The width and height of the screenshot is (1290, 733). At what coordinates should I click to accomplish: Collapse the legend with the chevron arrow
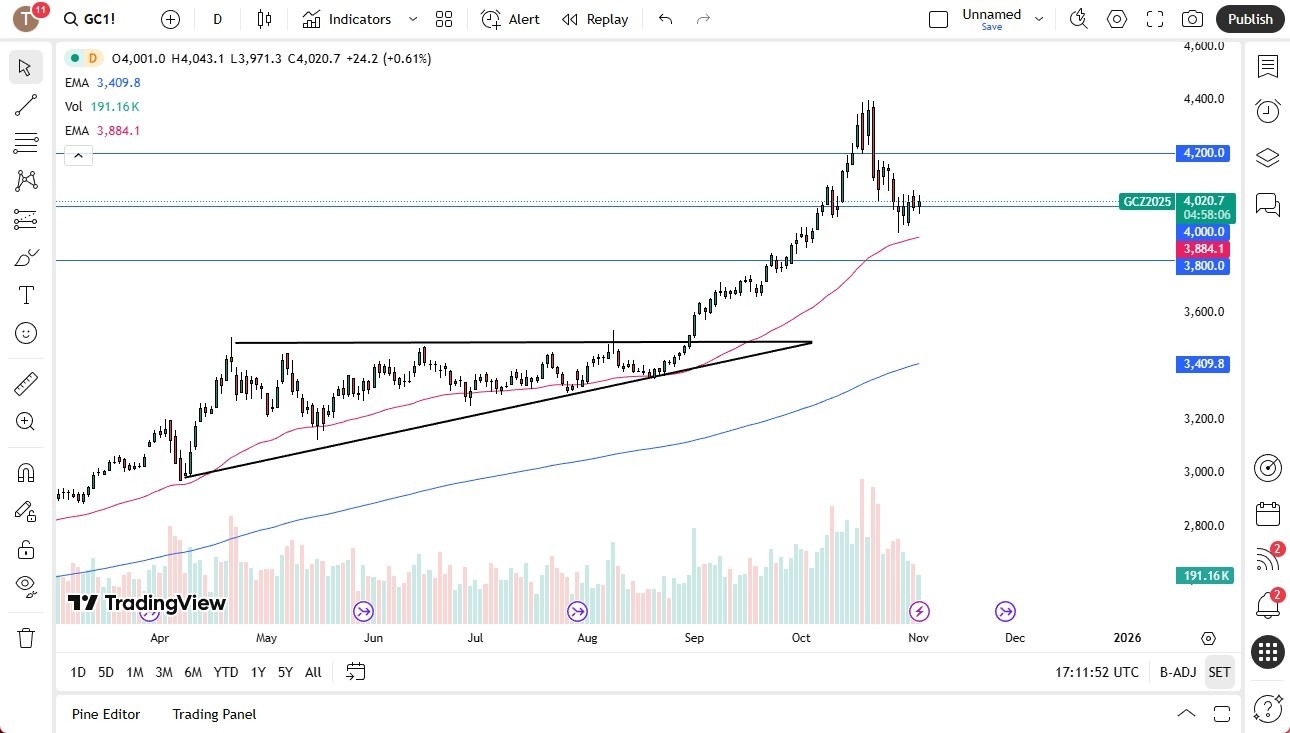click(x=78, y=155)
